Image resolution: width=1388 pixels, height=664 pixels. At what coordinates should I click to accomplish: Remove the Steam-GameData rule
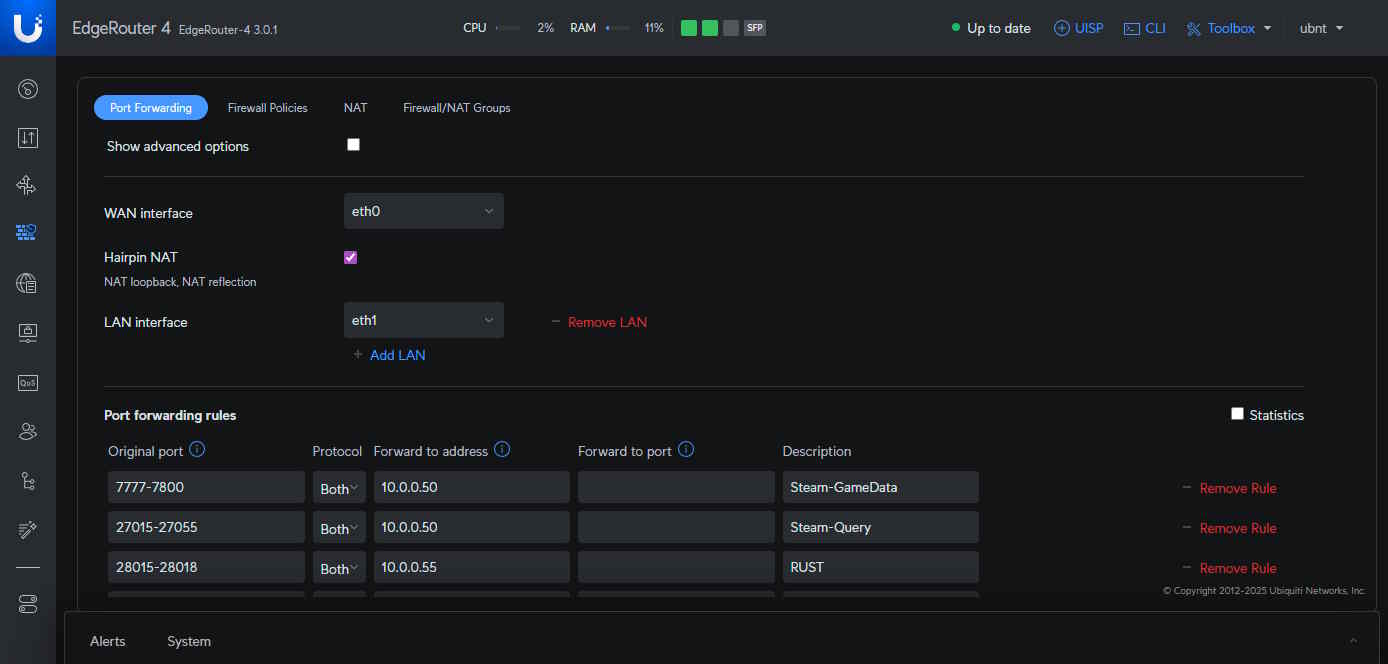pyautogui.click(x=1230, y=488)
